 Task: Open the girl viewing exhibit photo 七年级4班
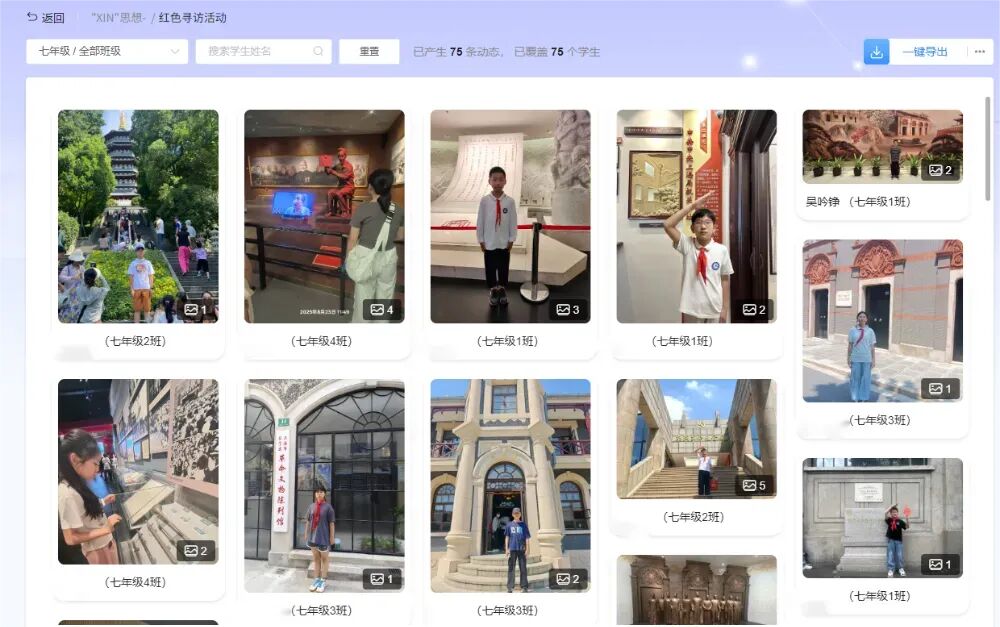138,472
